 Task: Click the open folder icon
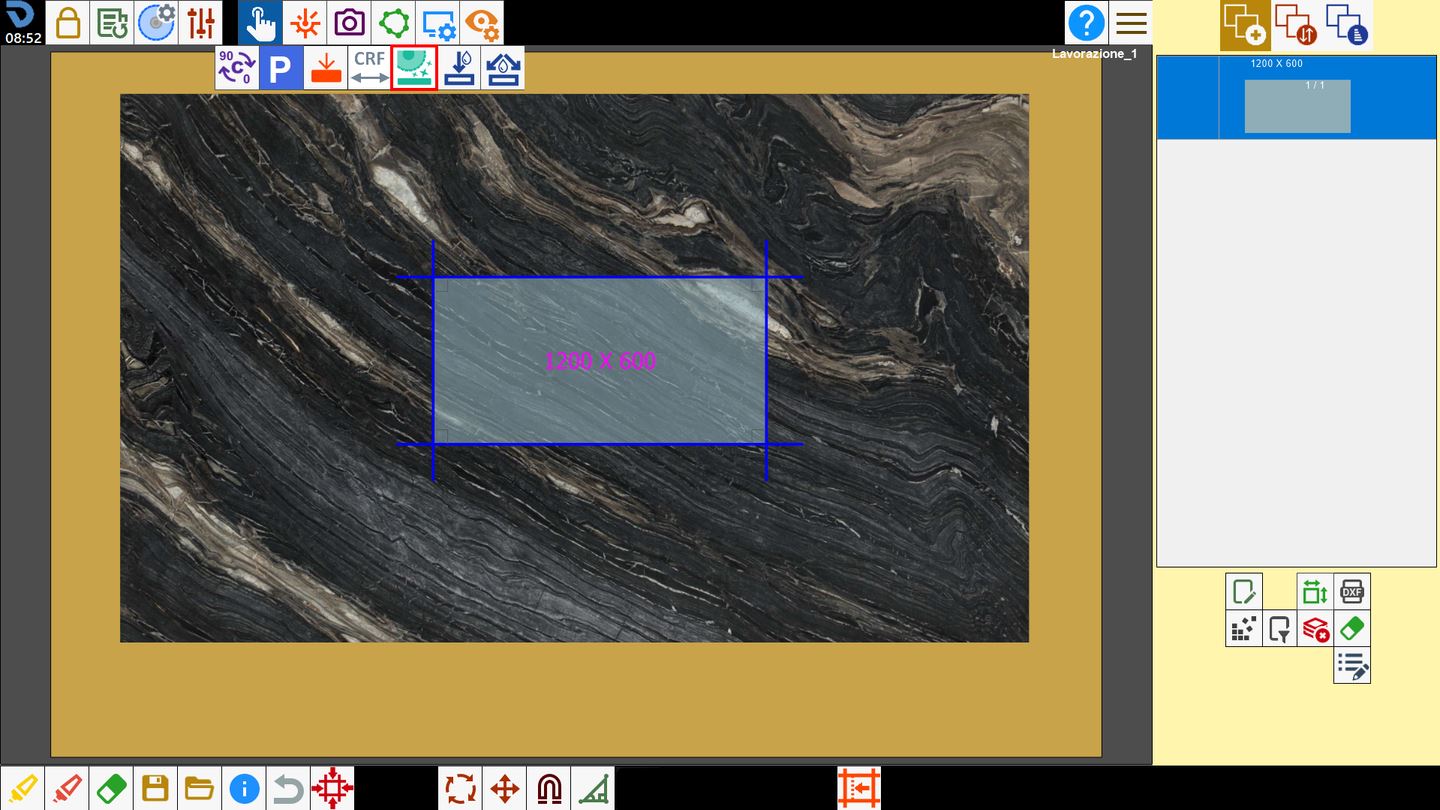[x=199, y=788]
